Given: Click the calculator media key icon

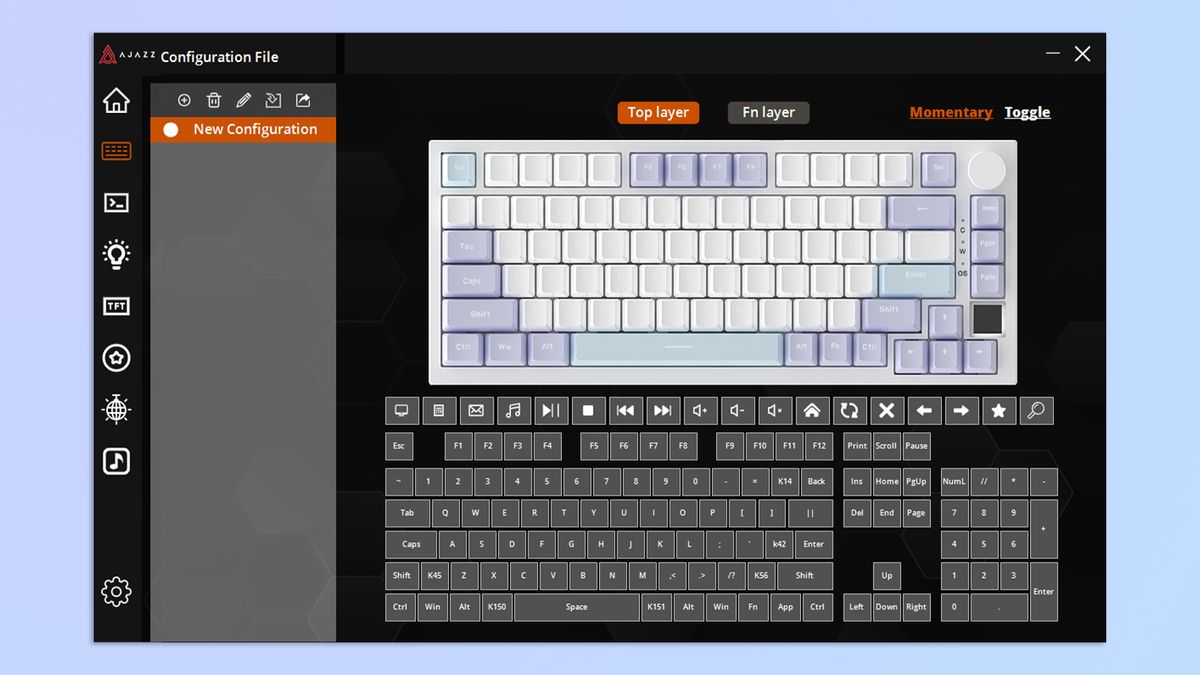Looking at the screenshot, I should (438, 410).
